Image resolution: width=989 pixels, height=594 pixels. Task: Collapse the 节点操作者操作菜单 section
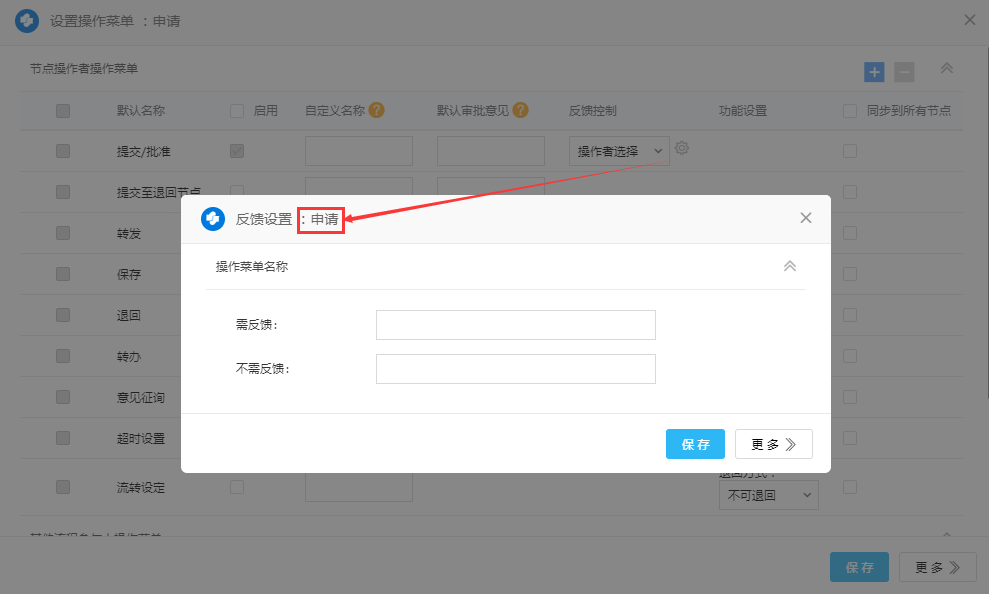(946, 69)
